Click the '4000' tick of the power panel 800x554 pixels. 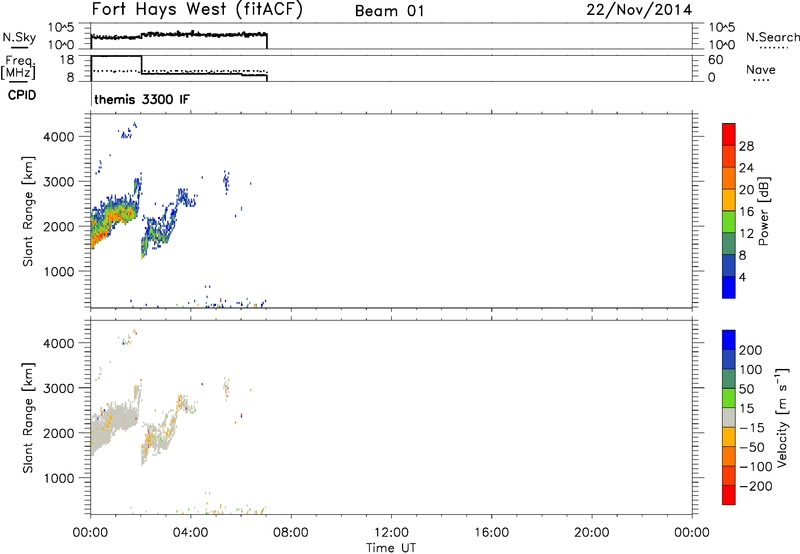point(58,137)
